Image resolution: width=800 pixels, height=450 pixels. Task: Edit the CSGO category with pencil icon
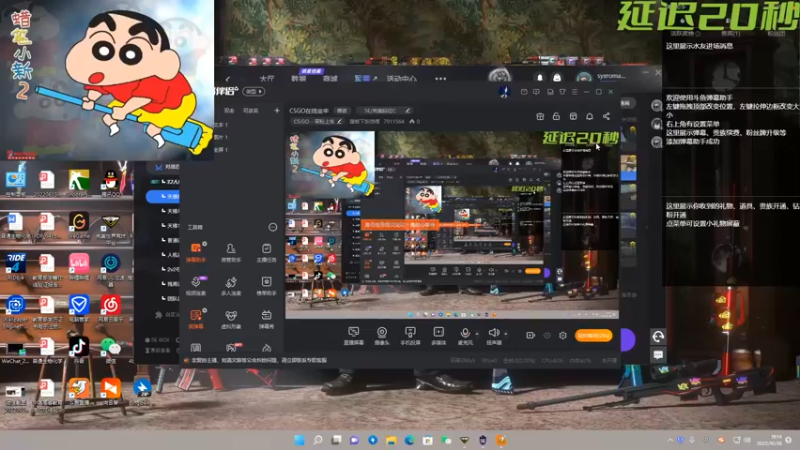[339, 121]
